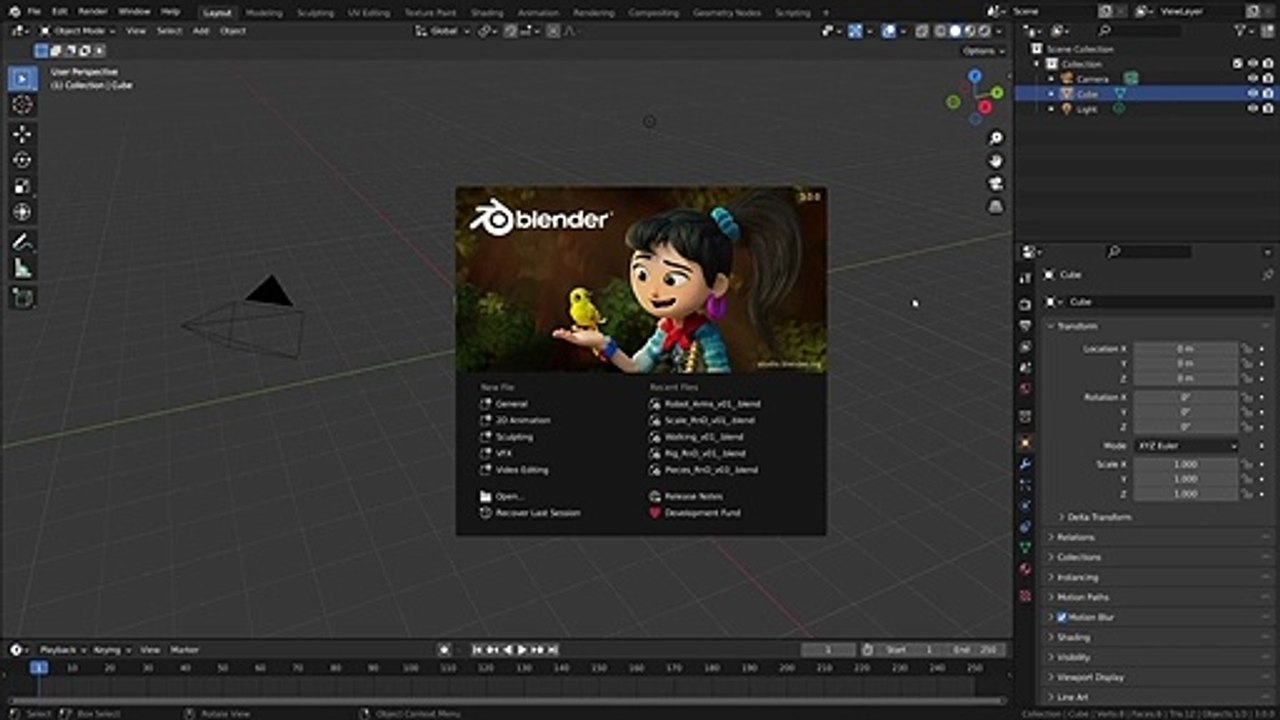The height and width of the screenshot is (720, 1280).
Task: Disable Light in renders camera icon
Action: (x=1267, y=109)
